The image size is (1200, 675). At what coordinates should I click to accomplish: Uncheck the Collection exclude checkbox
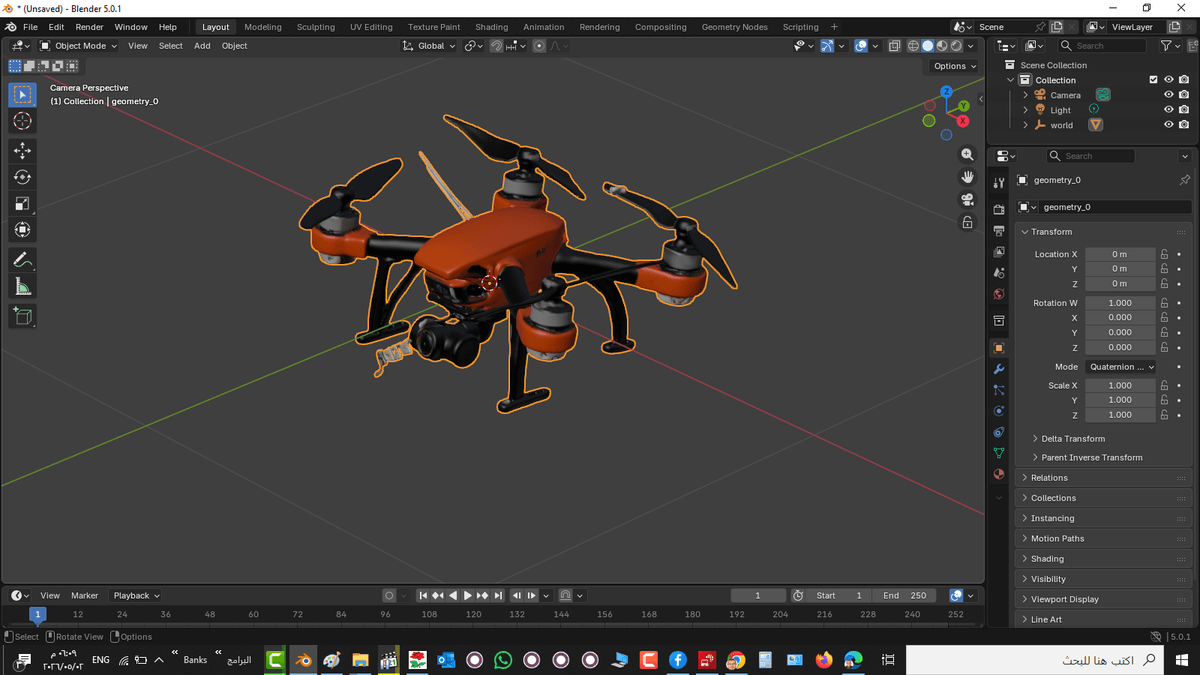coord(1153,80)
